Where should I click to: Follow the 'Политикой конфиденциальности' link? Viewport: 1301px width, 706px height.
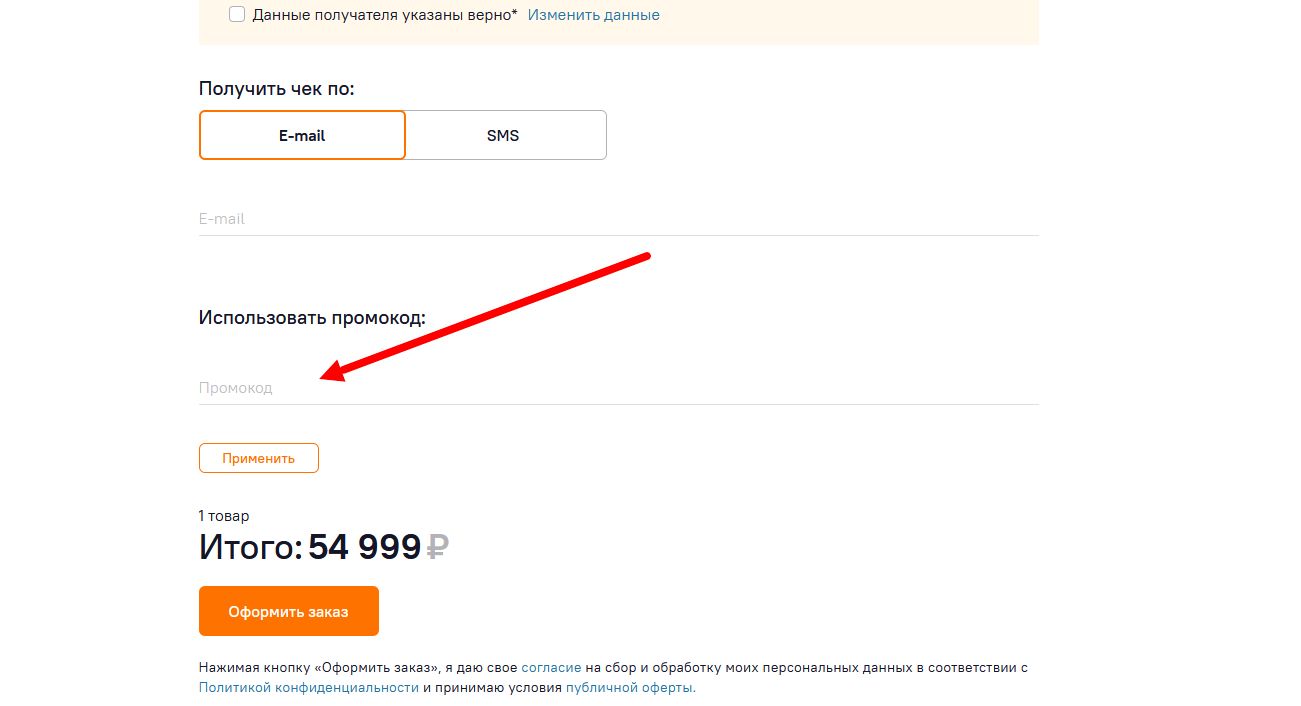[x=309, y=688]
